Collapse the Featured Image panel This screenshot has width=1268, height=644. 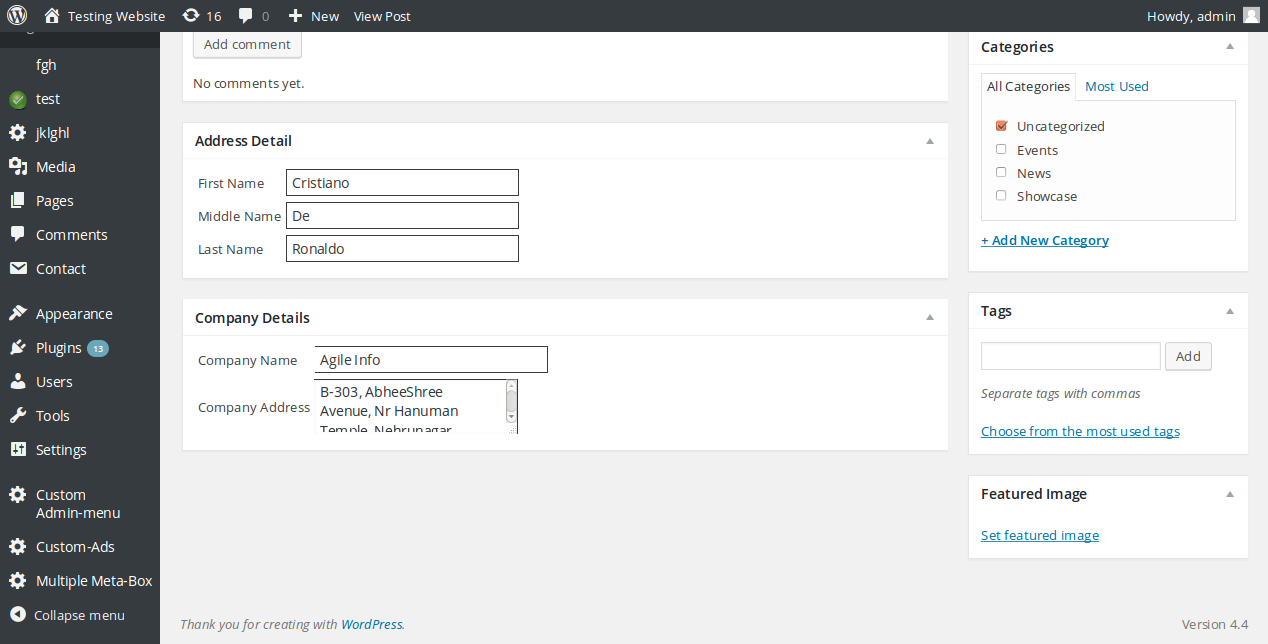pyautogui.click(x=1230, y=494)
